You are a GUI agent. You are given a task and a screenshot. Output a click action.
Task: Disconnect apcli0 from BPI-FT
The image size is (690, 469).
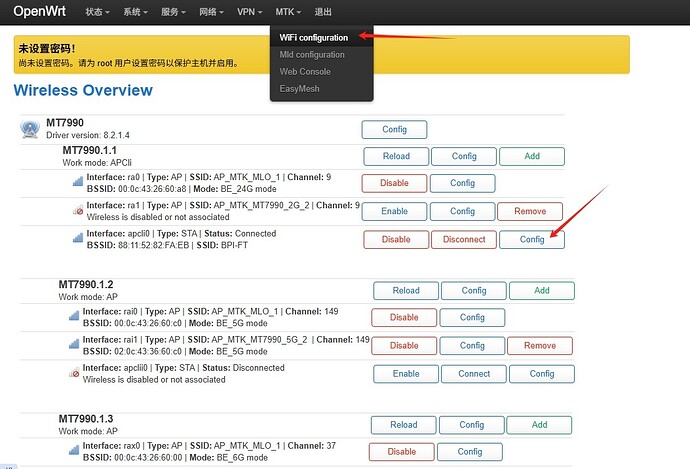tap(464, 239)
